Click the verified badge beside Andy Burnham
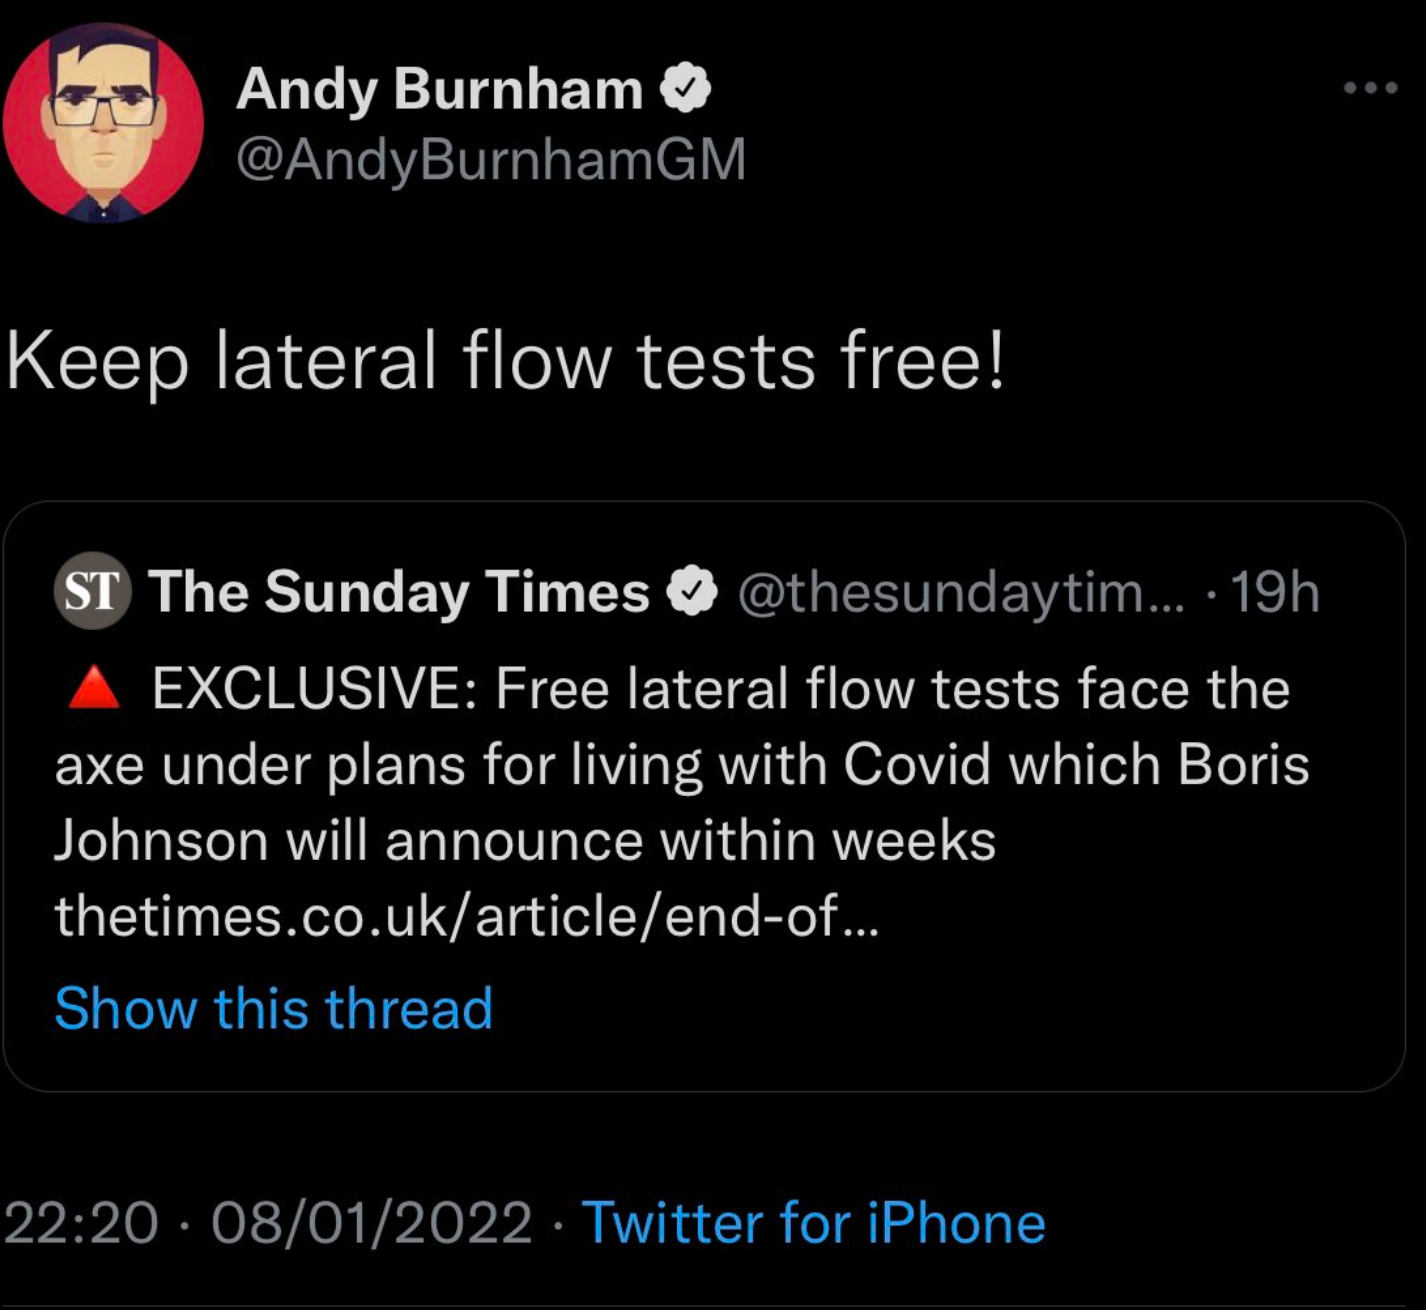 click(x=686, y=89)
